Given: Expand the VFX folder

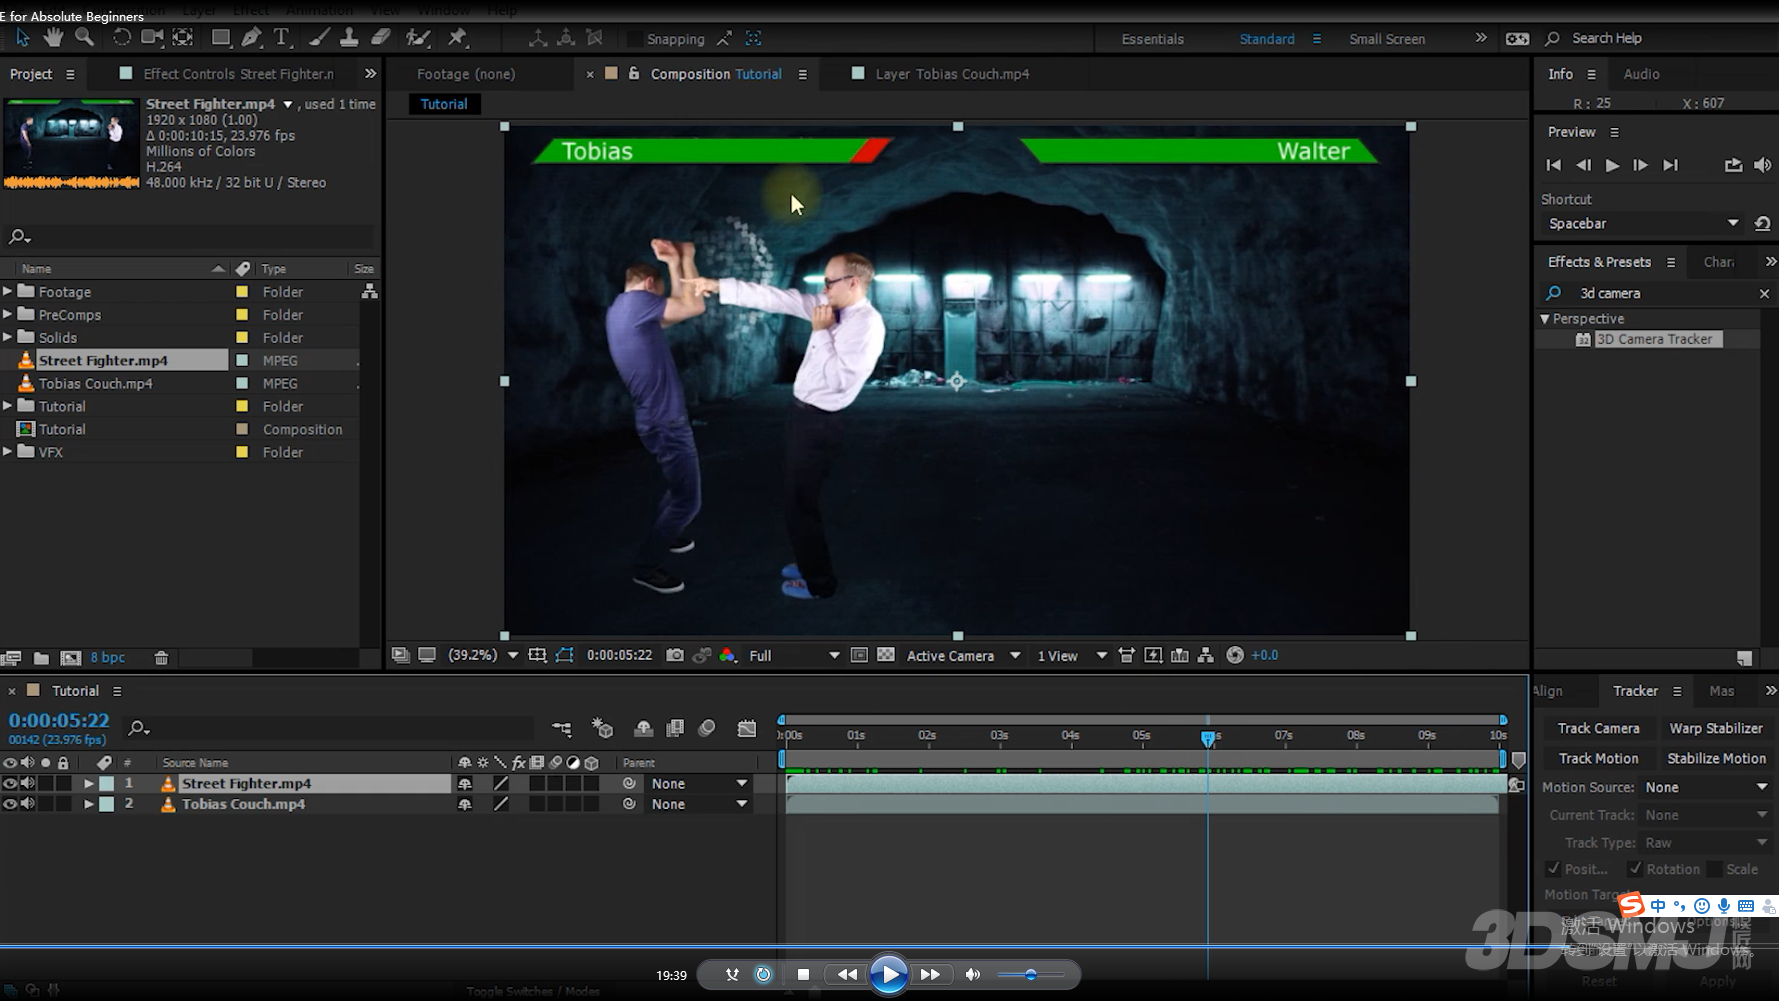Looking at the screenshot, I should click(x=8, y=452).
